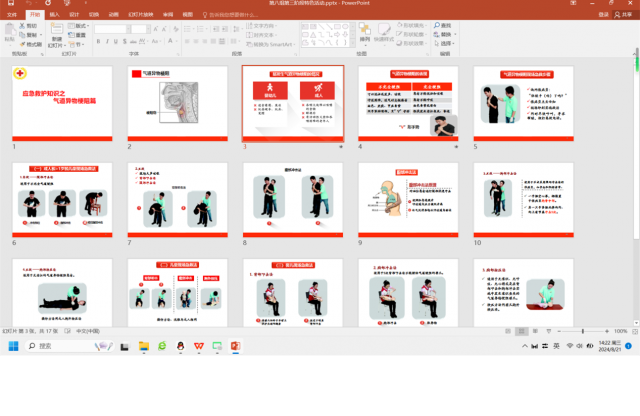Click the Cut (剪切) scissors icon
Image resolution: width=640 pixels, height=416 pixels.
click(x=24, y=24)
